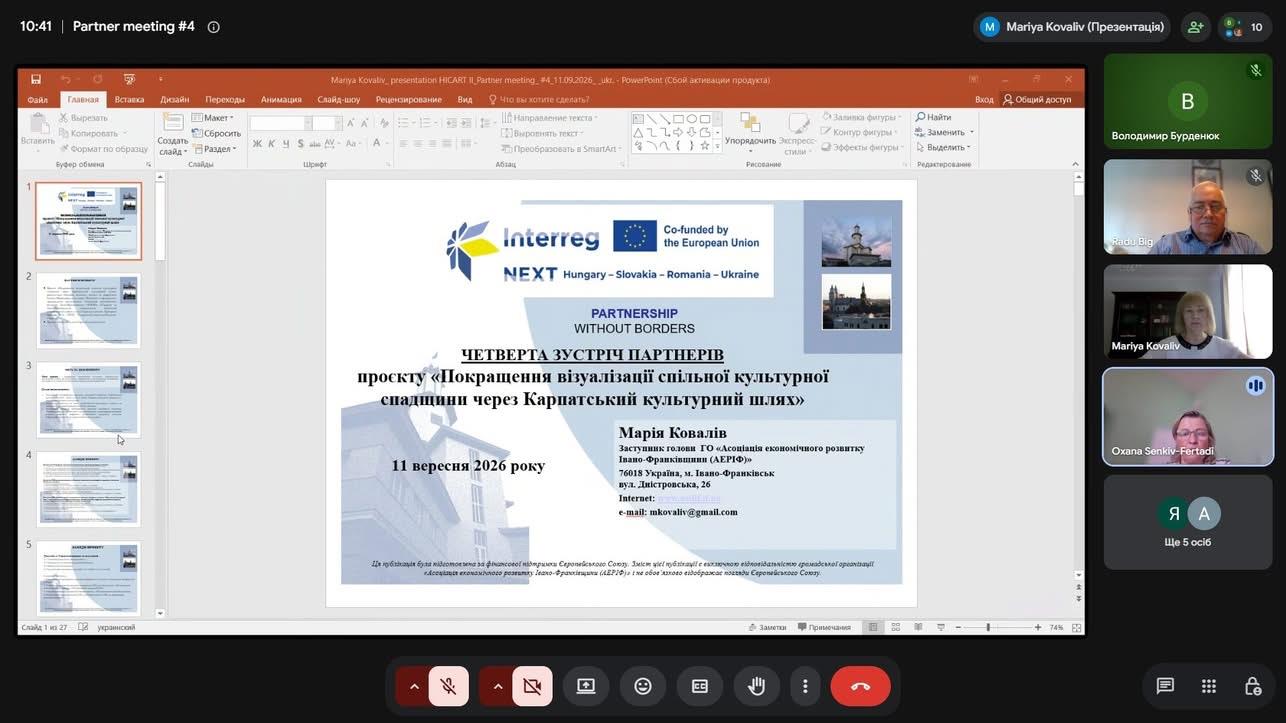Click the PowerPoint Save icon
Screen dimensions: 1286x723
36,80
